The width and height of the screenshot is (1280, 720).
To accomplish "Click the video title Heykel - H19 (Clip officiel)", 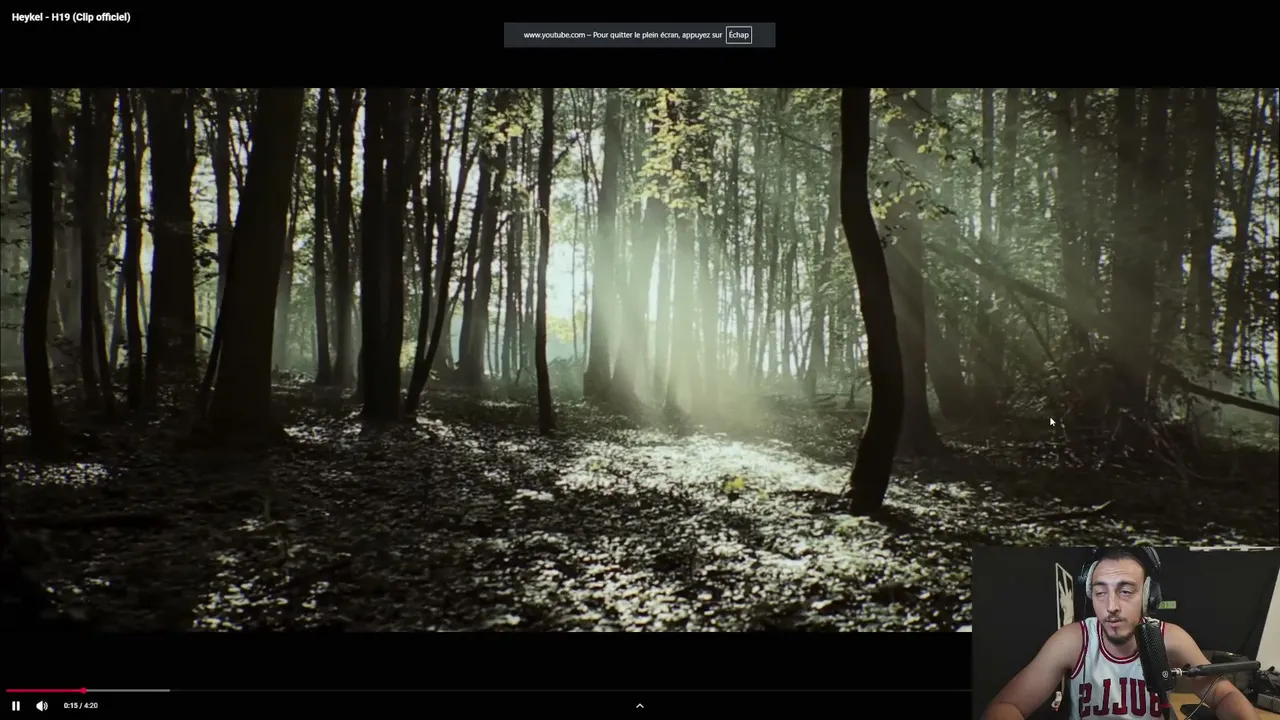I will [71, 17].
